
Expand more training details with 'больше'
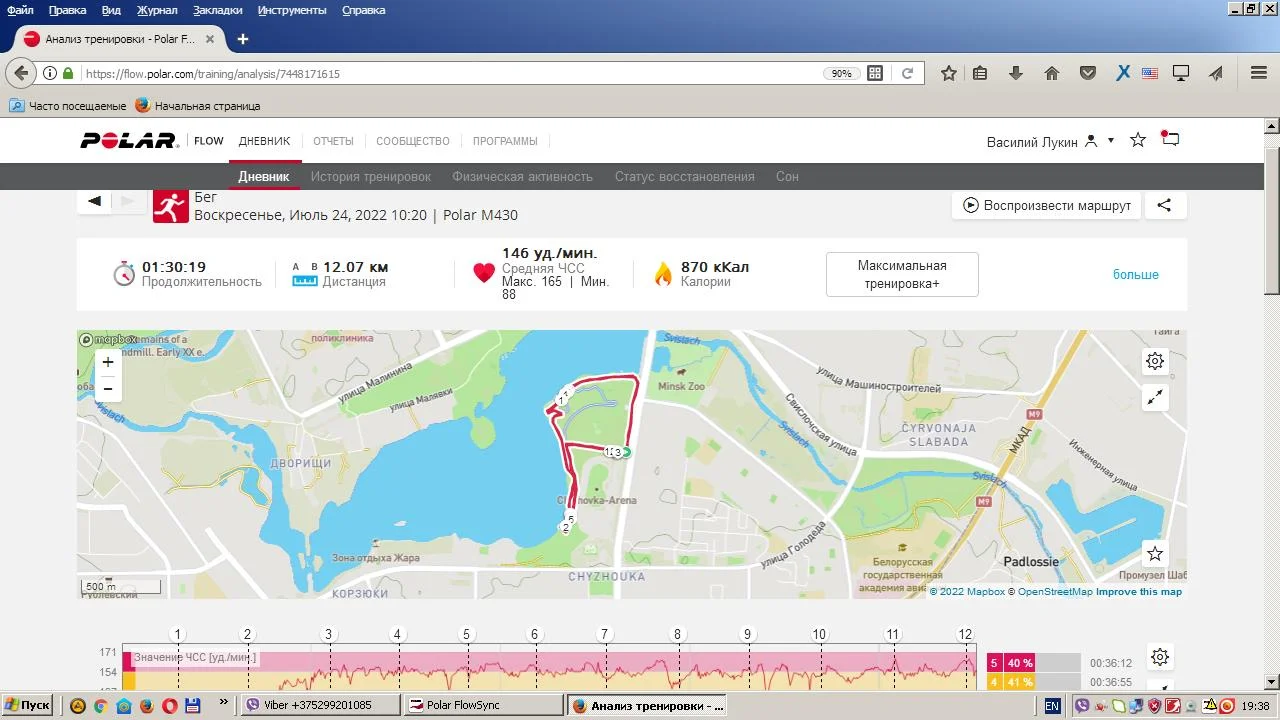(1136, 274)
